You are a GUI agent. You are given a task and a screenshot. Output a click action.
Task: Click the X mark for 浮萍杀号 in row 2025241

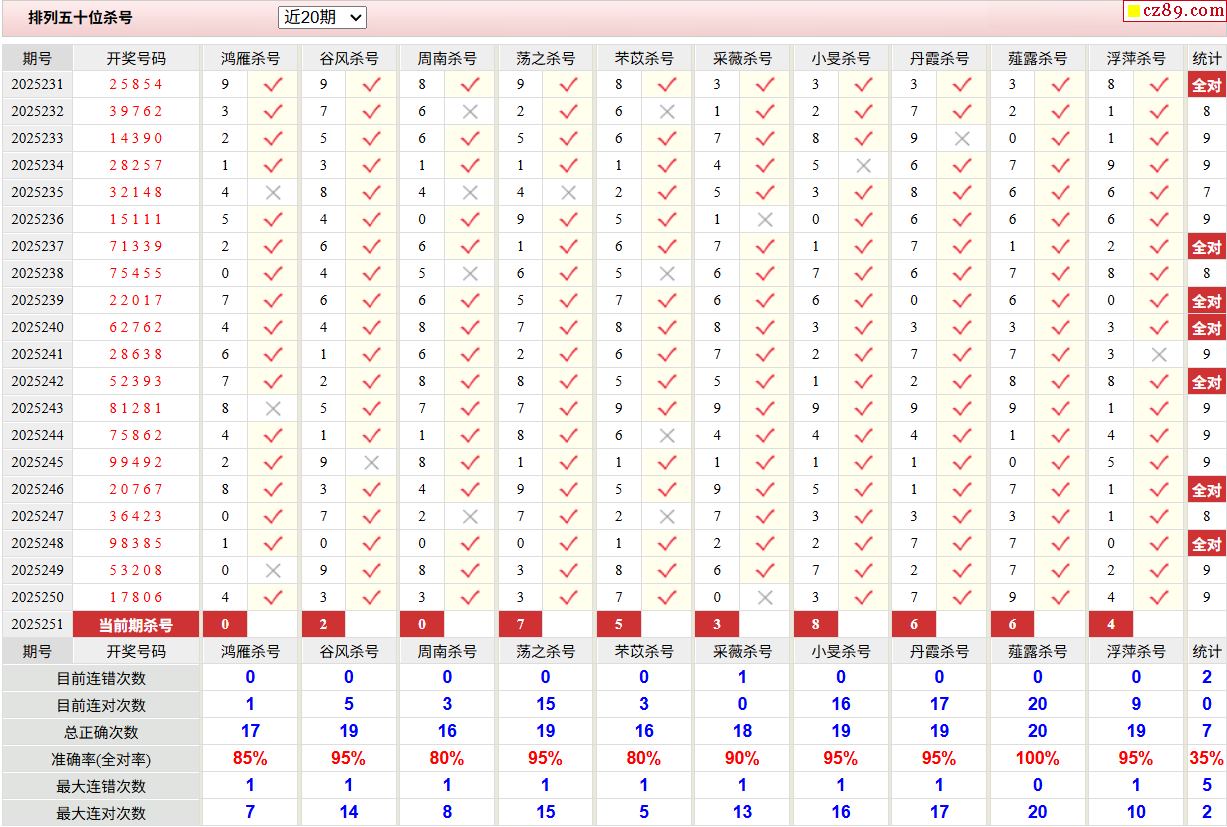pyautogui.click(x=1159, y=354)
